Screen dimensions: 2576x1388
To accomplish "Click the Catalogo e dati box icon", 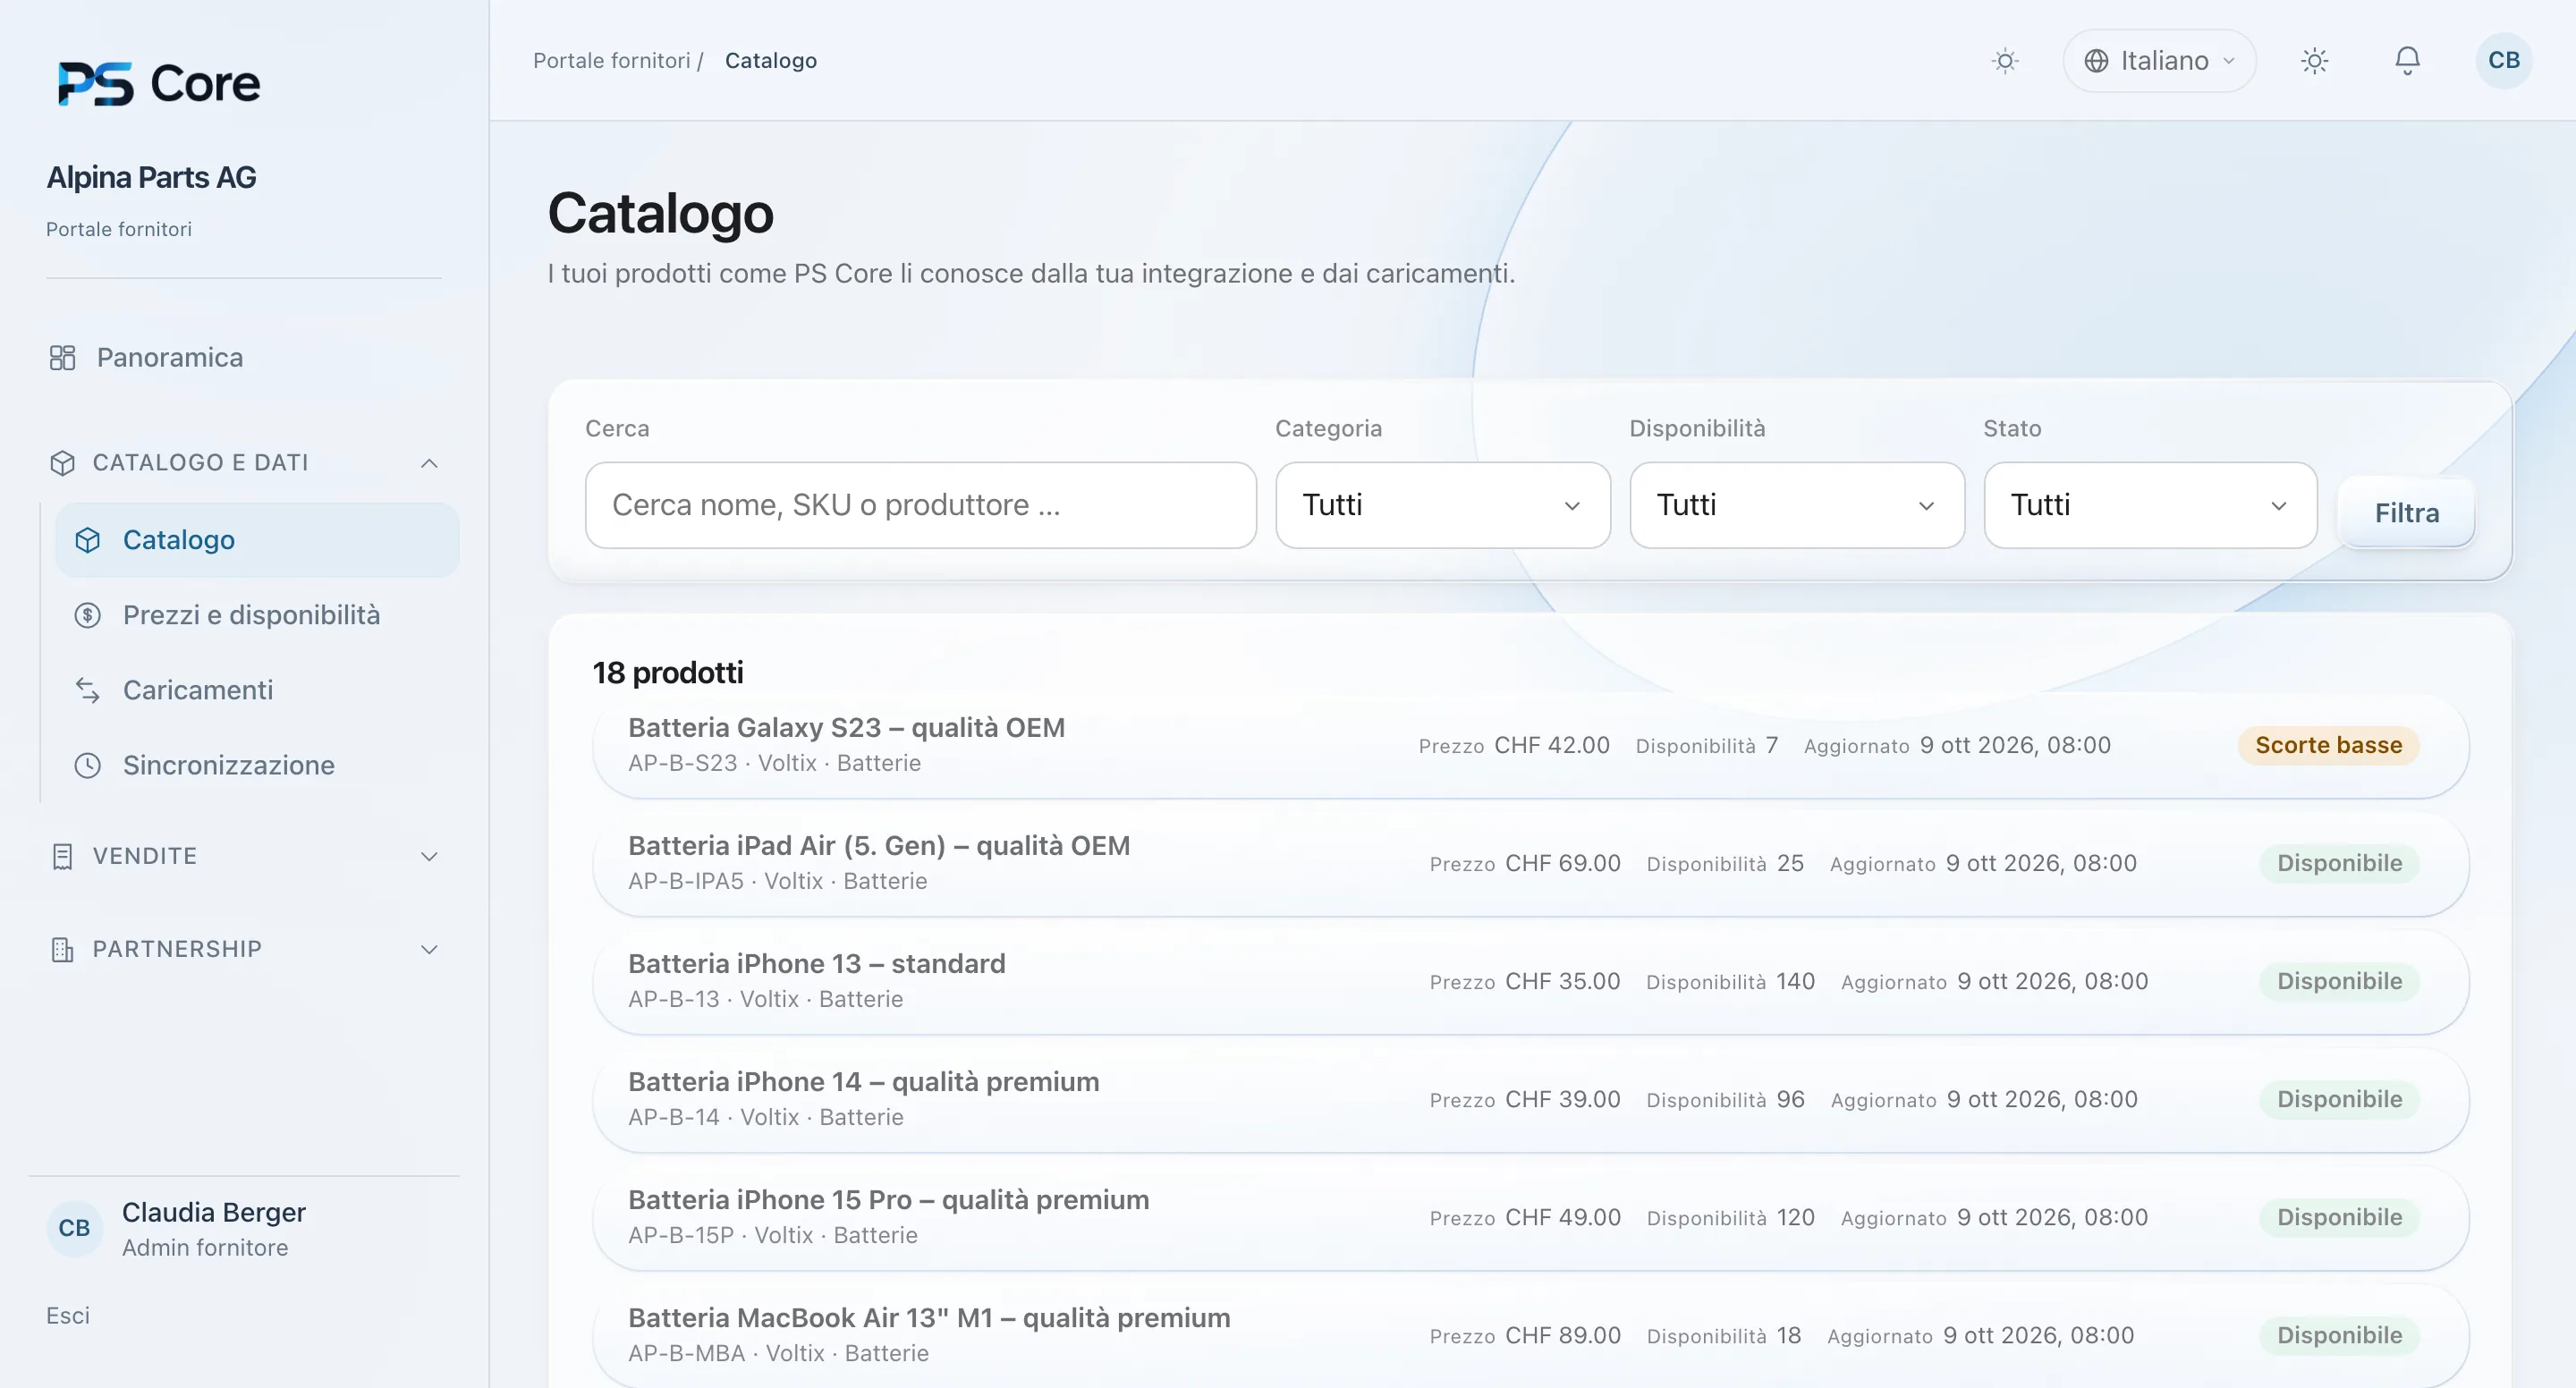I will point(62,463).
